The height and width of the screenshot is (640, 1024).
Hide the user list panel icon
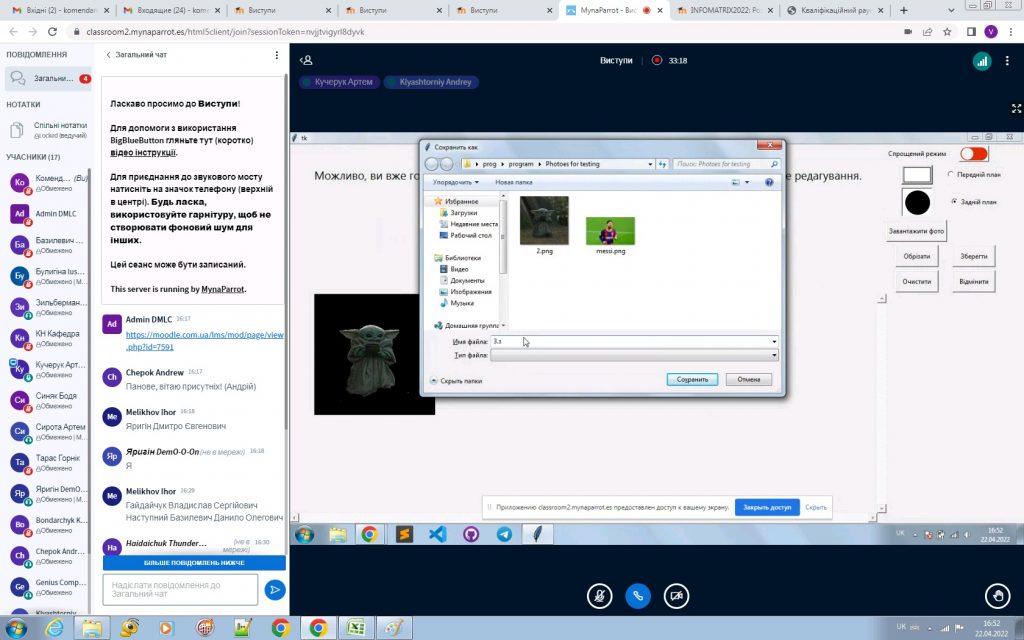[307, 60]
